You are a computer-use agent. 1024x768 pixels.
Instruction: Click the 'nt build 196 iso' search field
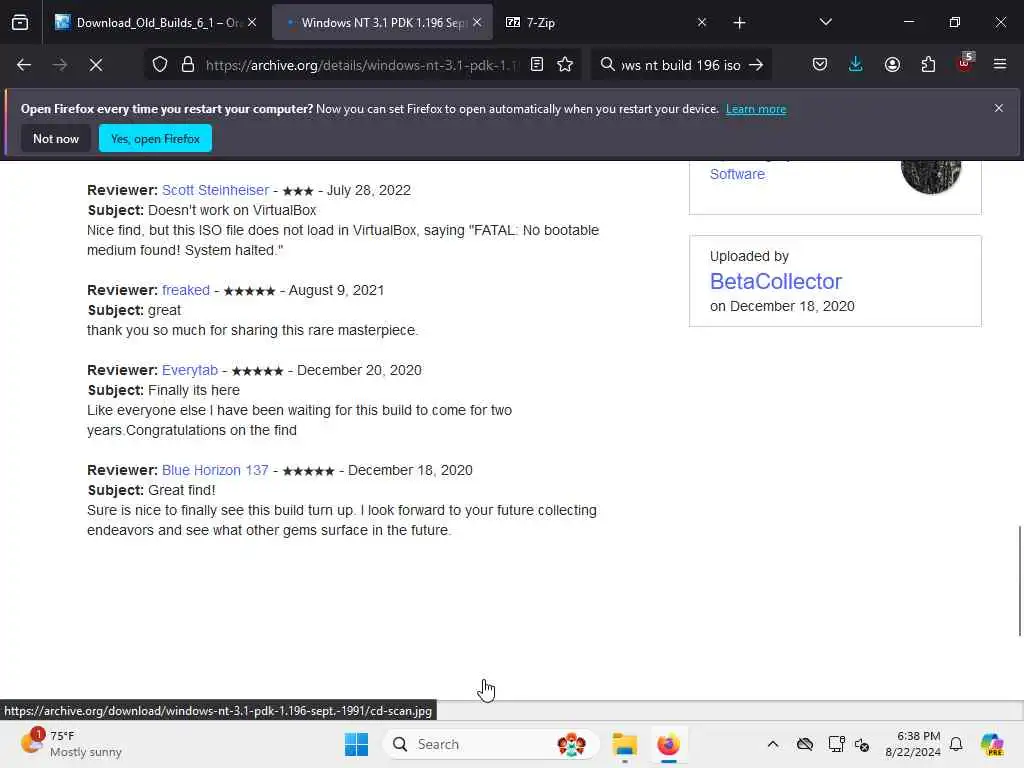[680, 65]
